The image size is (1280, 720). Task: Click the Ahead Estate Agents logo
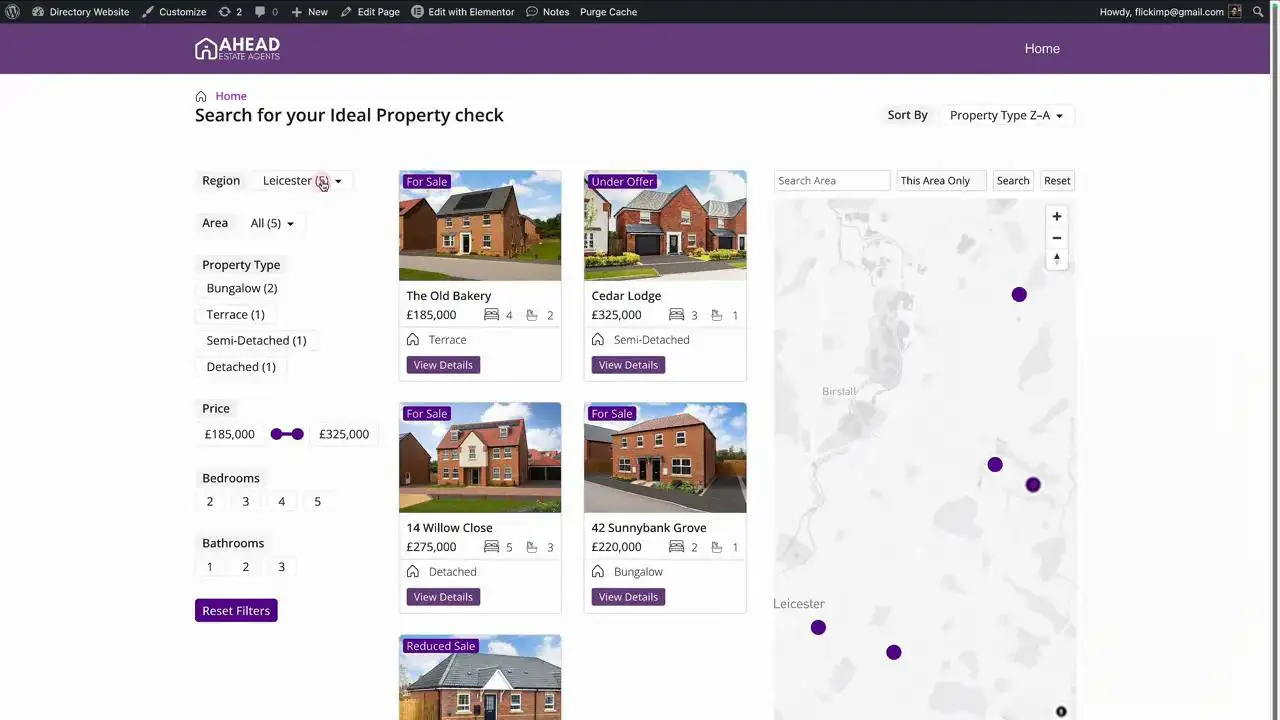point(237,49)
